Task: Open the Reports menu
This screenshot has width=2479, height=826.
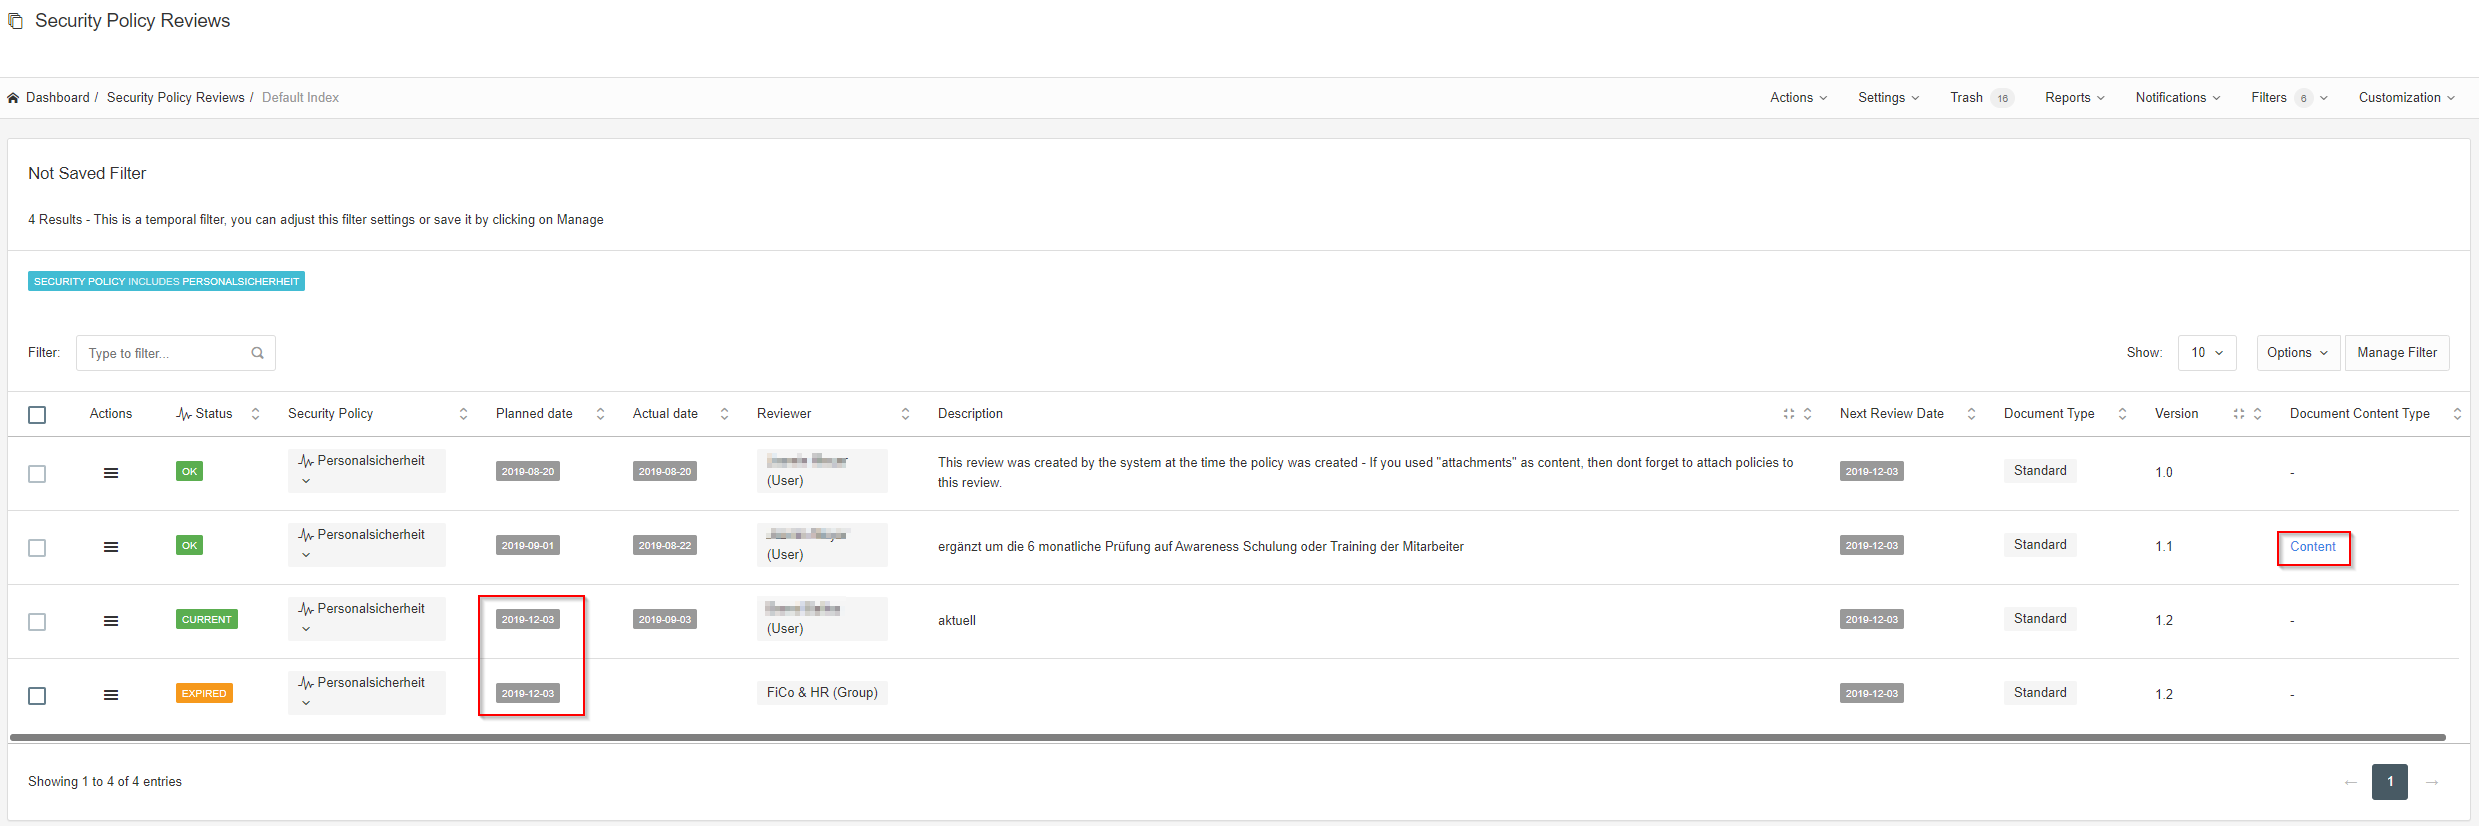Action: [x=2074, y=98]
